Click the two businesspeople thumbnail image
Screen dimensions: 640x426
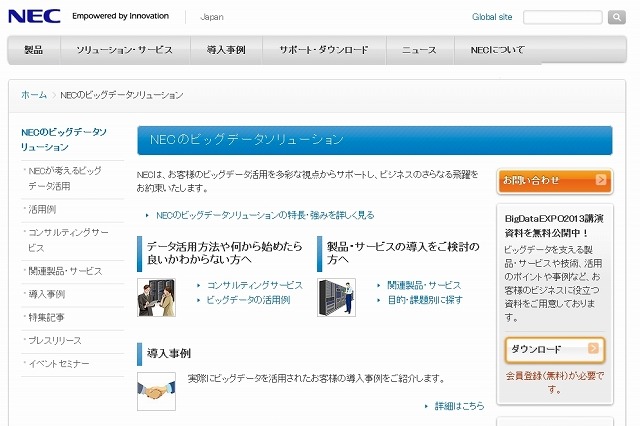point(156,297)
